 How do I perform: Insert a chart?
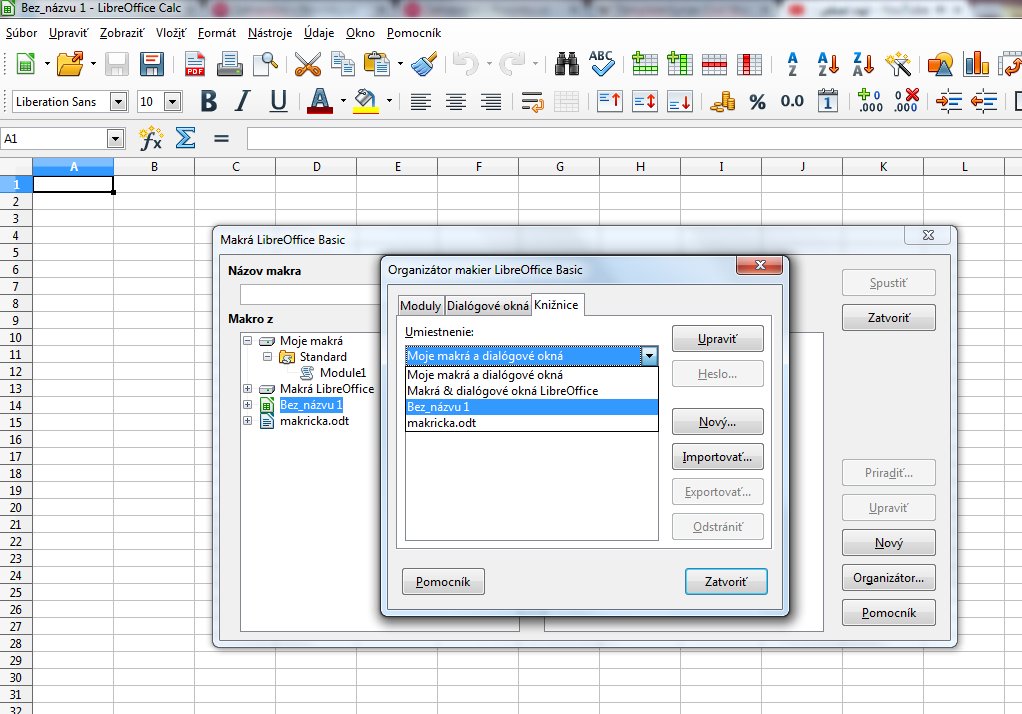coord(976,64)
